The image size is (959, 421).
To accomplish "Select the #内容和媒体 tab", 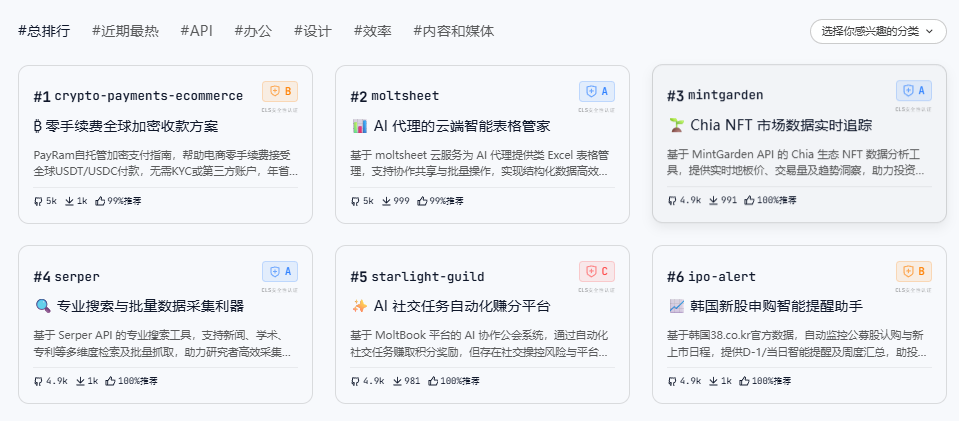I will pyautogui.click(x=453, y=31).
